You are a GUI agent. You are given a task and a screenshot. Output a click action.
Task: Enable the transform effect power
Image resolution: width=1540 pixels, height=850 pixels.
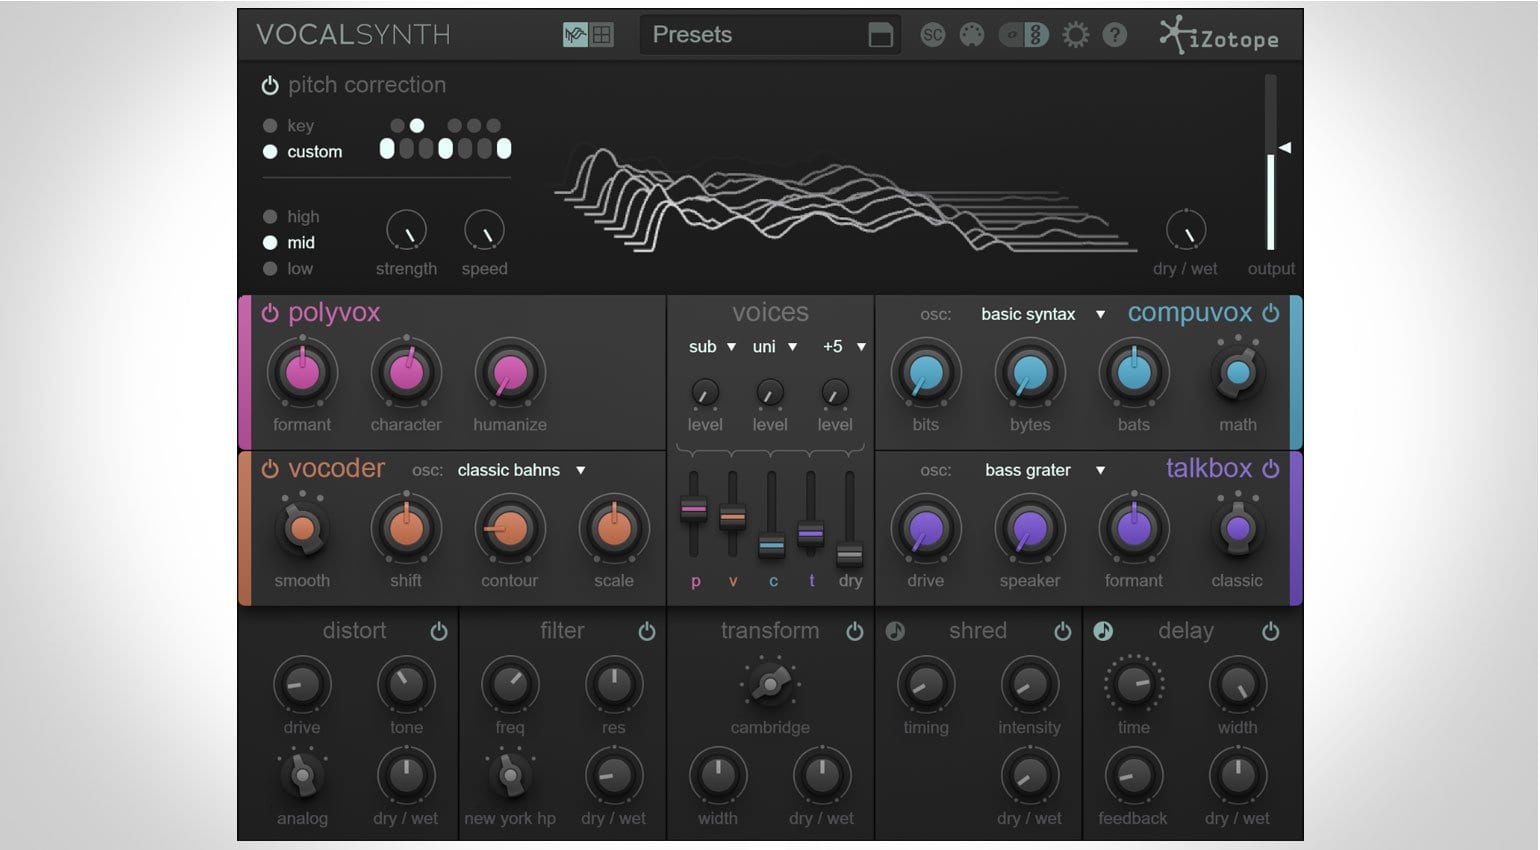pos(855,631)
